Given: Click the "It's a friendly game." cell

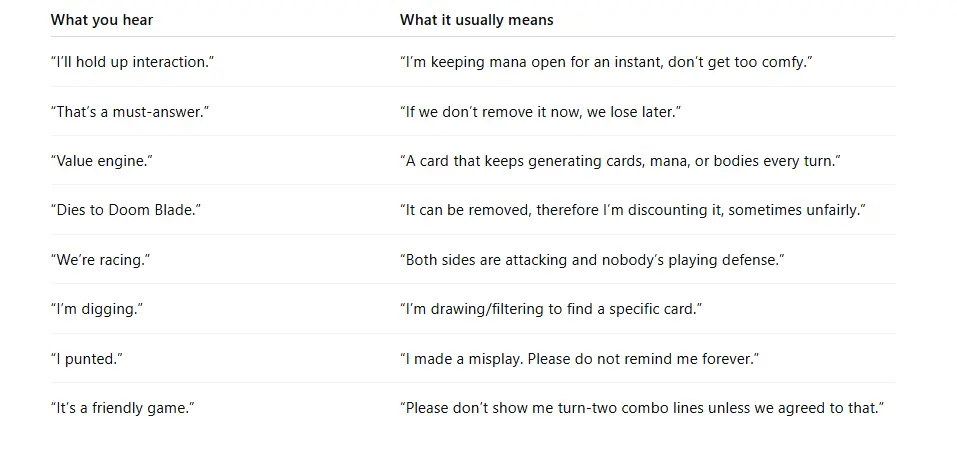Looking at the screenshot, I should pyautogui.click(x=122, y=408).
